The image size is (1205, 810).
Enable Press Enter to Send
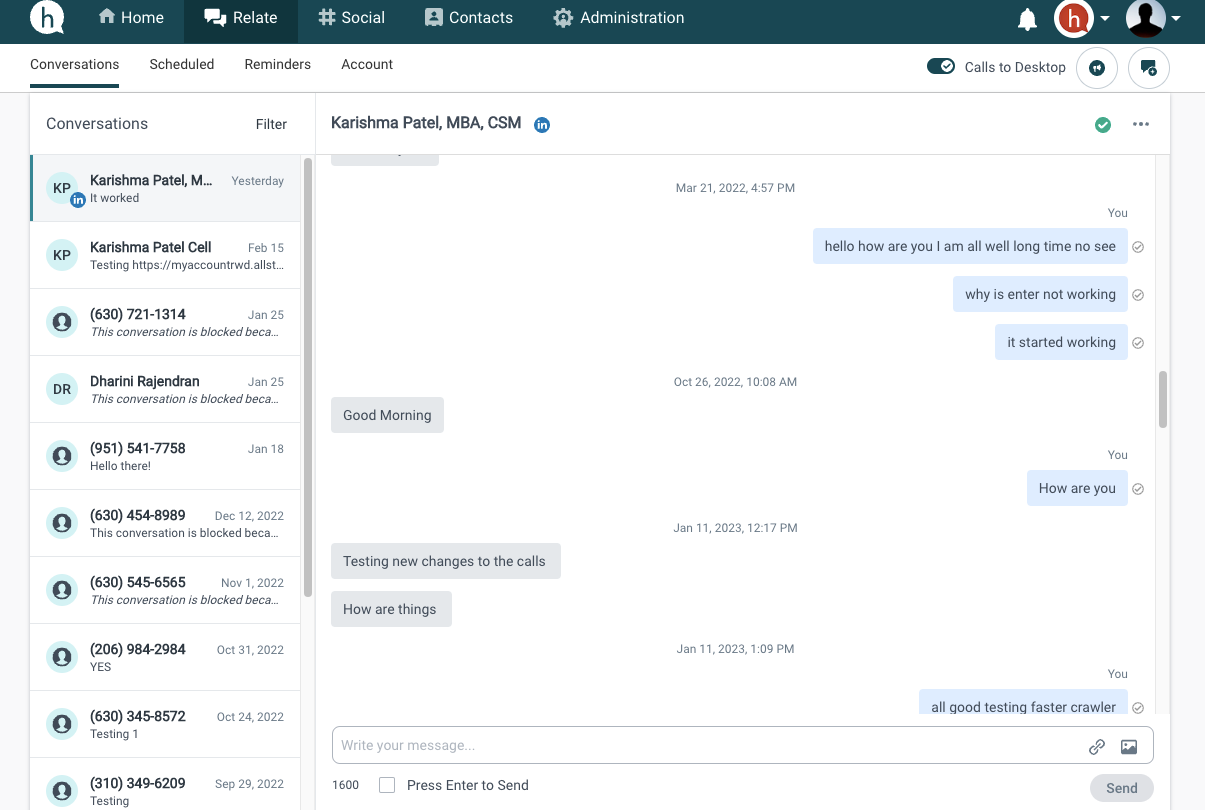coord(387,785)
